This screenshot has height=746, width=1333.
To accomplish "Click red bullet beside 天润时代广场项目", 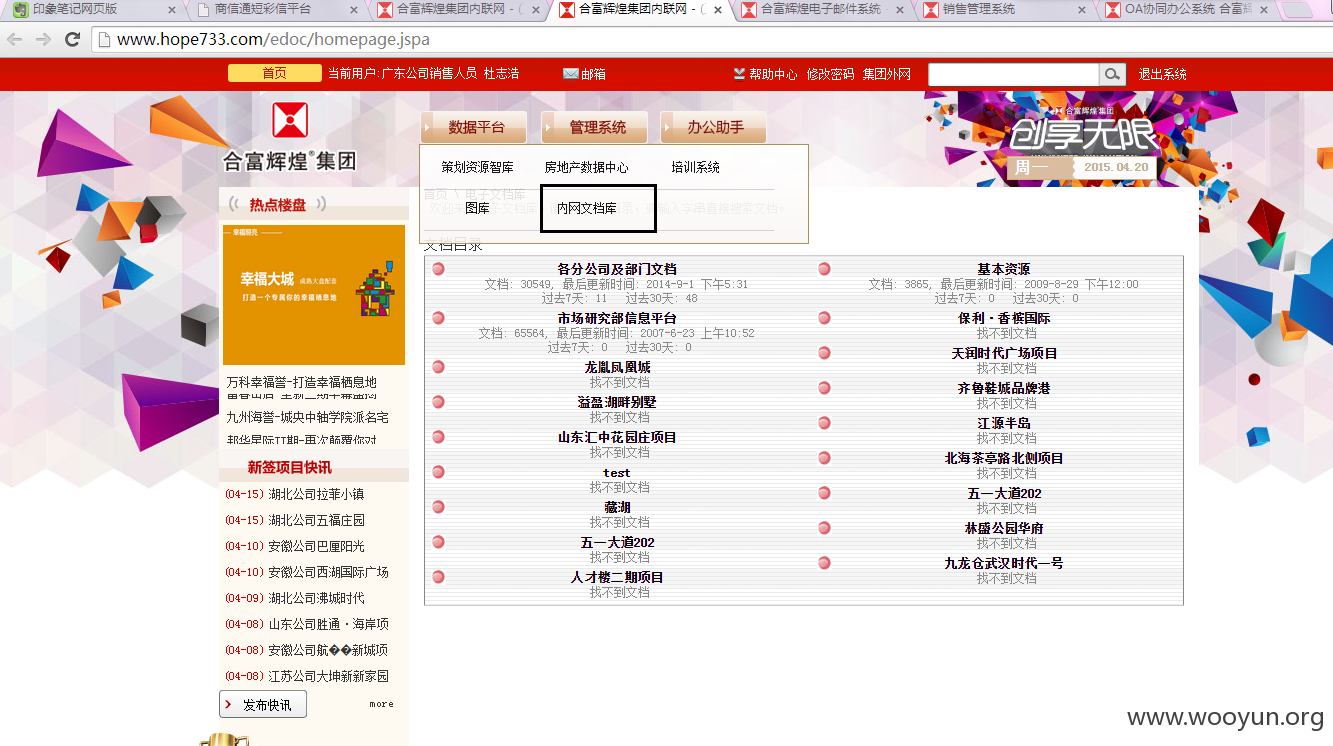I will 824,353.
